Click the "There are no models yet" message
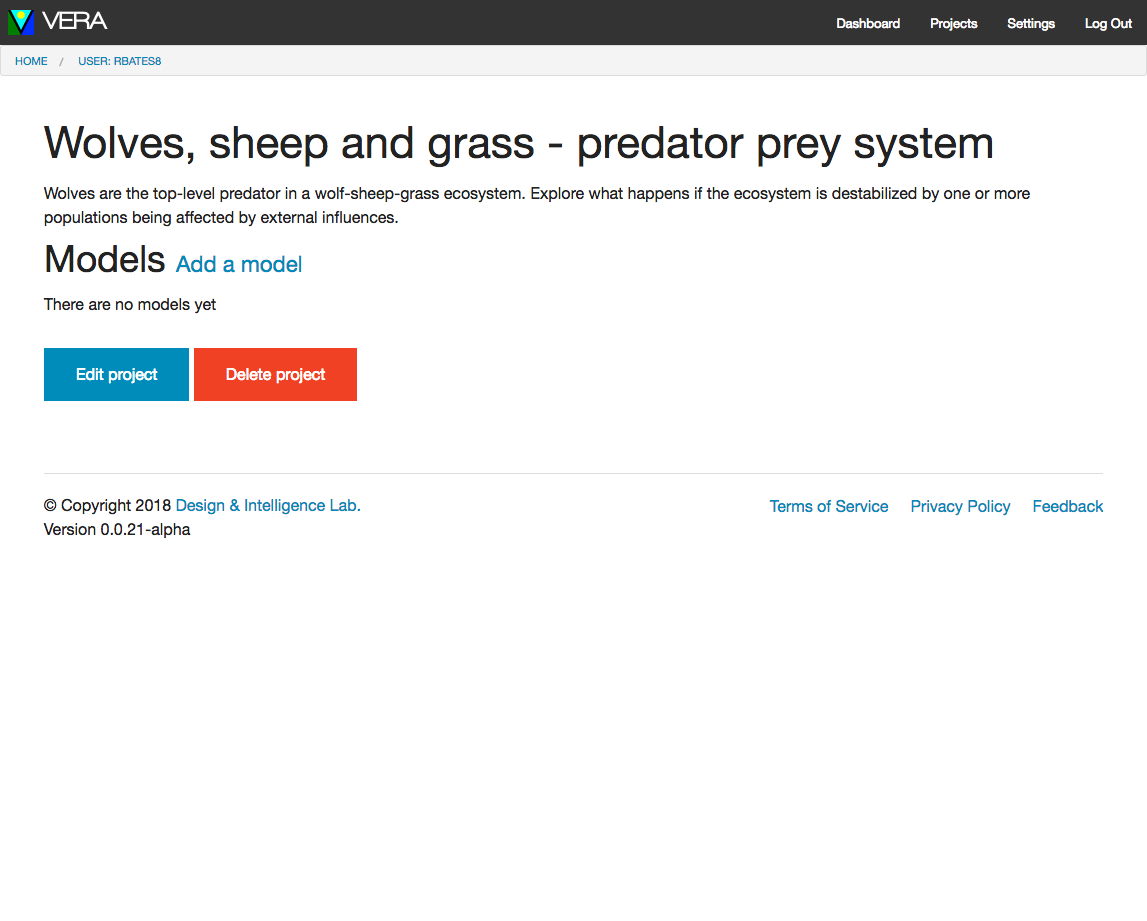The height and width of the screenshot is (921, 1147). pos(130,304)
